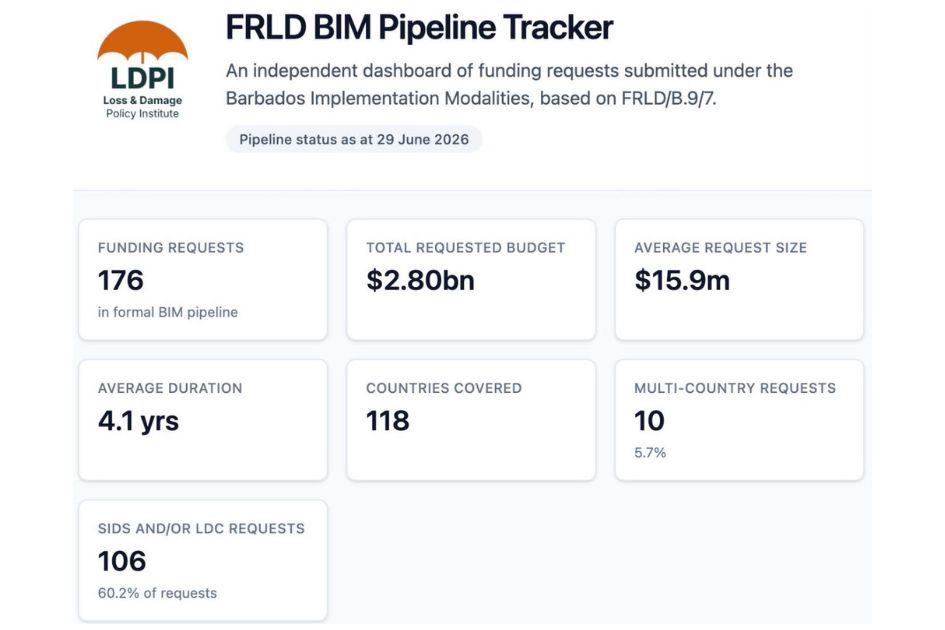Open the Multi-Country Requests card

pyautogui.click(x=739, y=420)
